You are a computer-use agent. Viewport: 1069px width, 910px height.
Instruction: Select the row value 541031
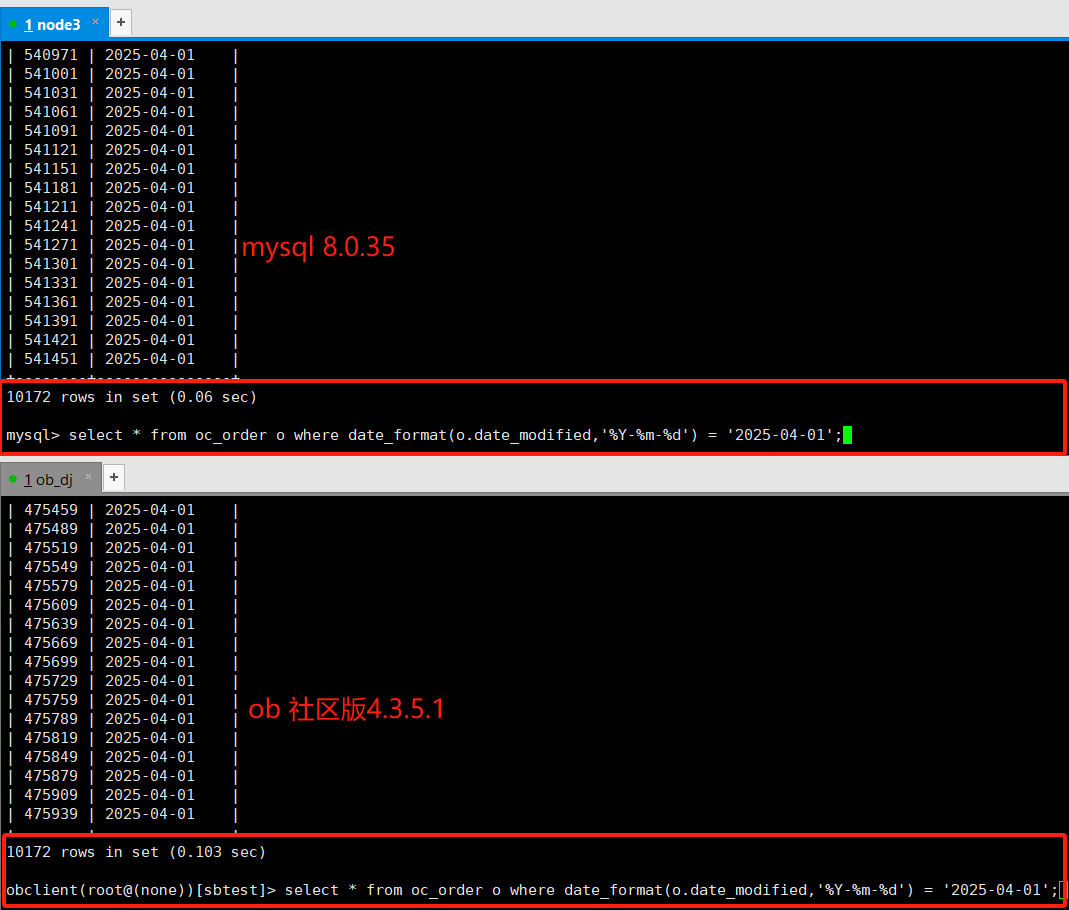[x=51, y=93]
